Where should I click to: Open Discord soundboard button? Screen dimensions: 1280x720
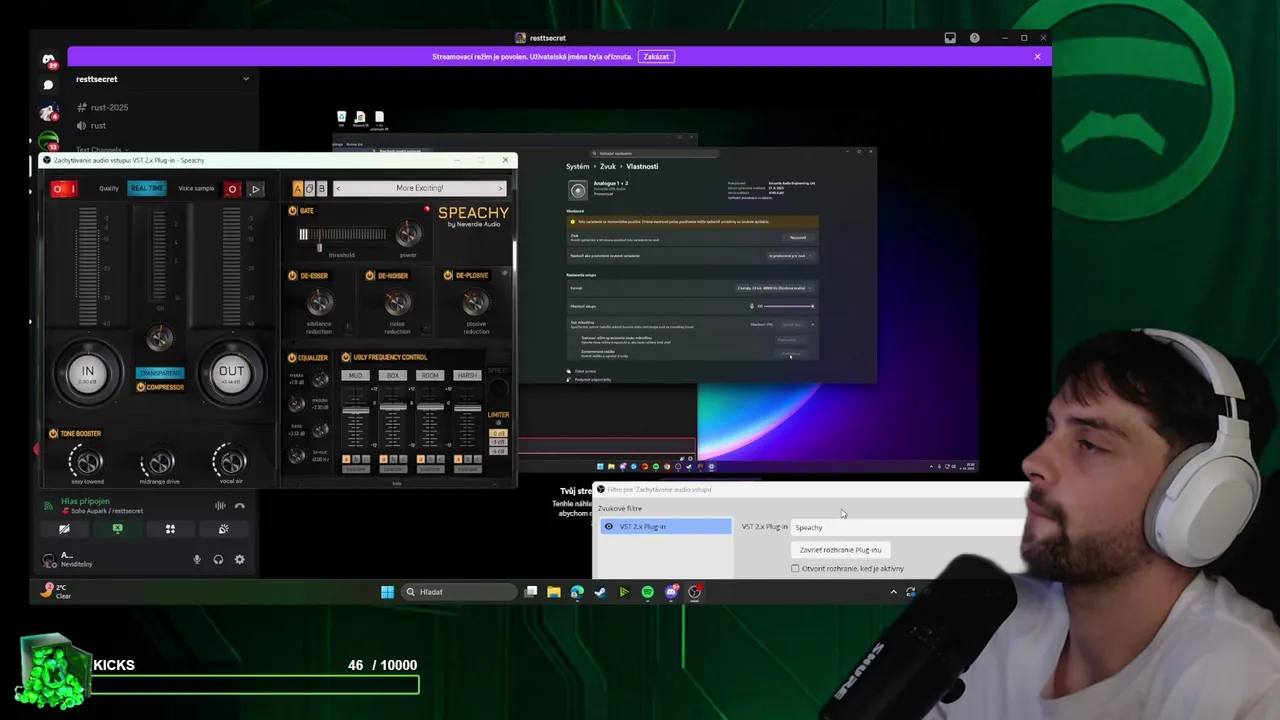pos(223,529)
